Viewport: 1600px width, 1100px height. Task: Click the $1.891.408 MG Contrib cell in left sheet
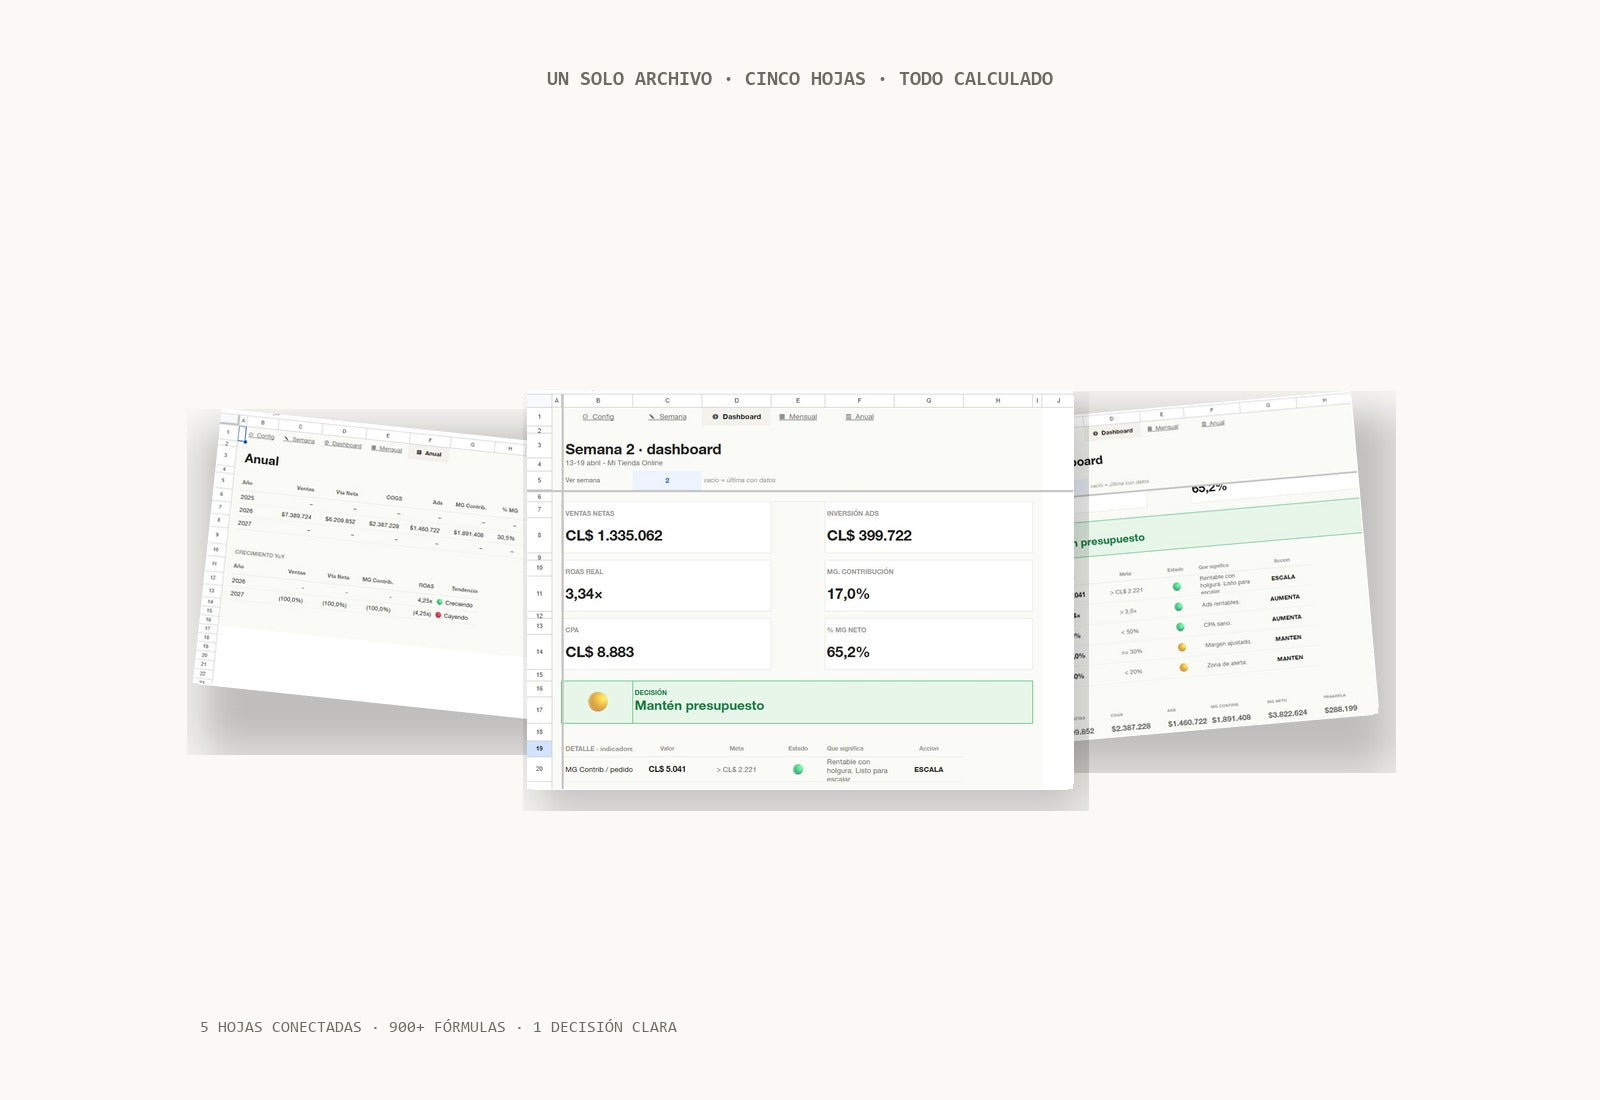468,533
